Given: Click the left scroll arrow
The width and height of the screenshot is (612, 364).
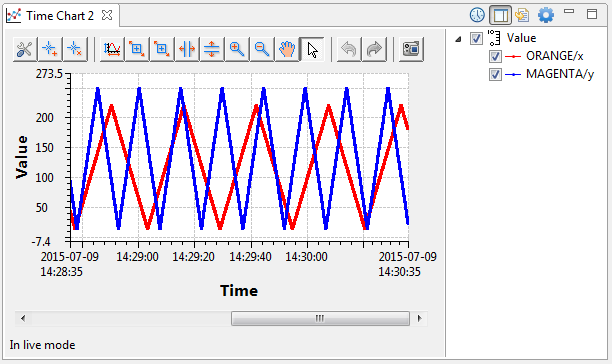Looking at the screenshot, I should [23, 318].
